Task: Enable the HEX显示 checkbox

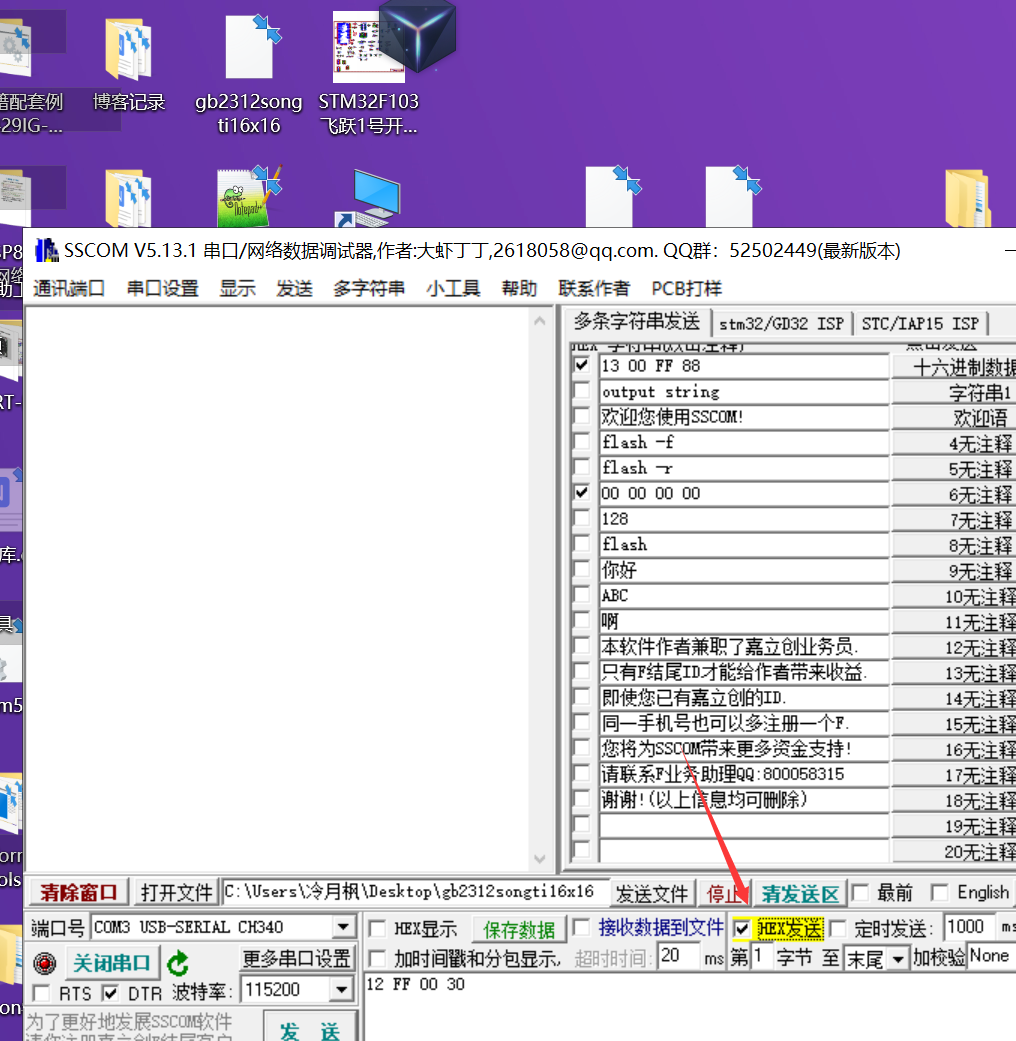Action: (x=377, y=928)
